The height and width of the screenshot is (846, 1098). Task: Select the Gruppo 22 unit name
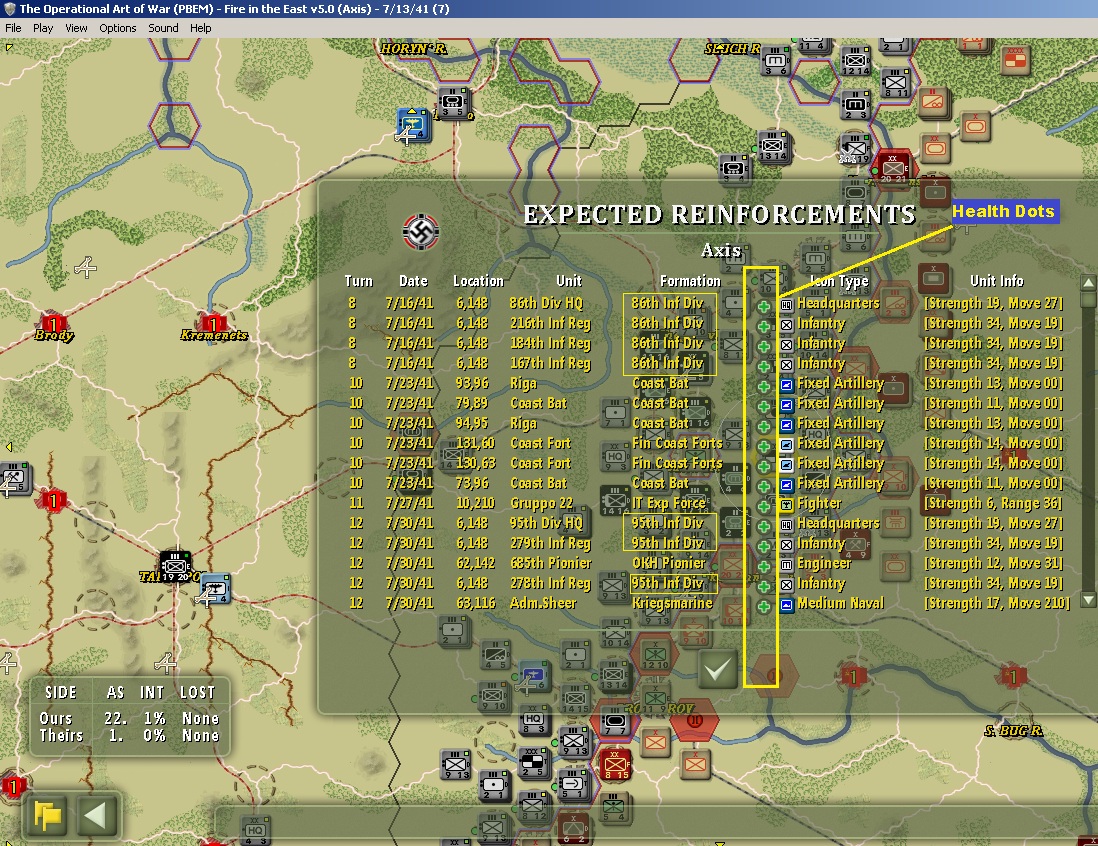tap(541, 504)
